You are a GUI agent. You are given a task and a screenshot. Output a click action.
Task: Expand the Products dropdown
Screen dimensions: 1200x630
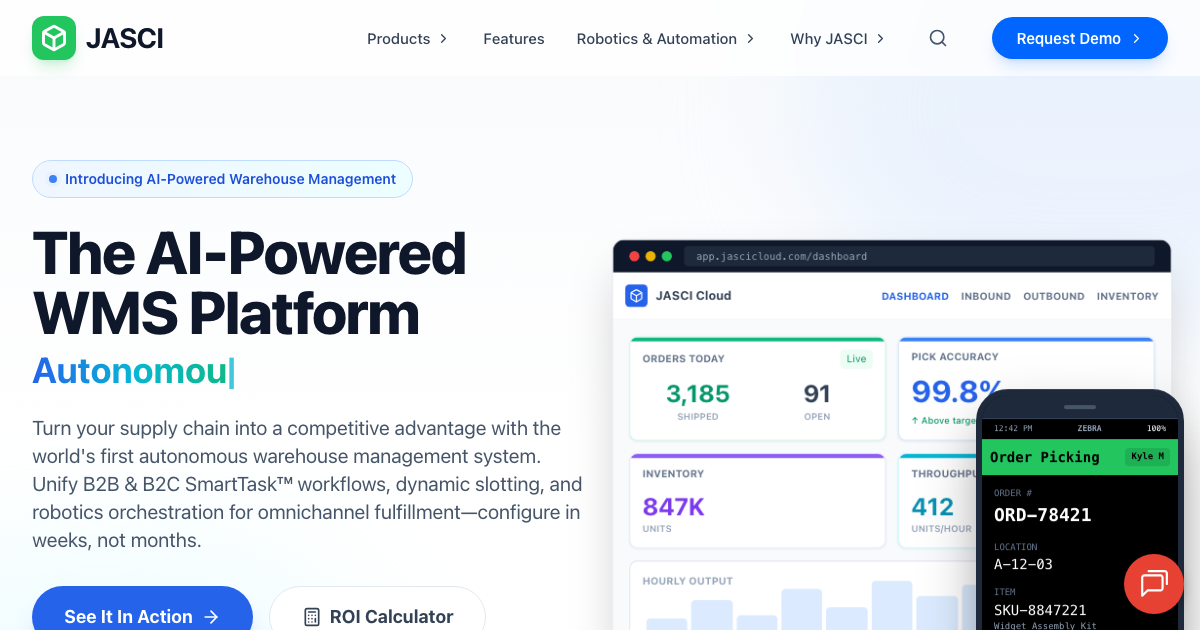[x=399, y=38]
